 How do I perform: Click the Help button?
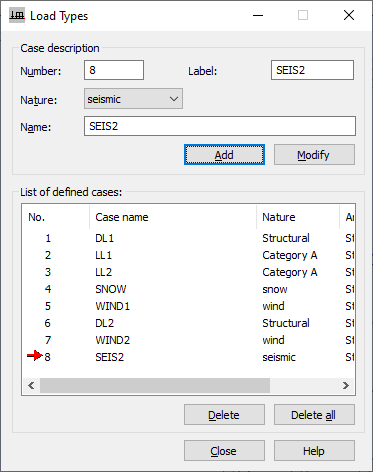pyautogui.click(x=314, y=451)
